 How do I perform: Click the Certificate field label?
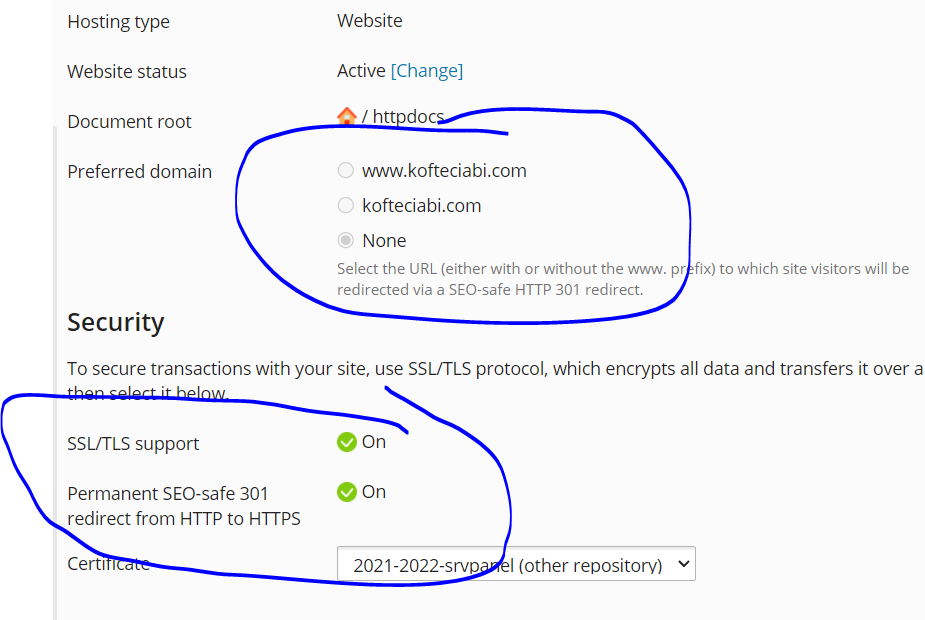tap(109, 564)
